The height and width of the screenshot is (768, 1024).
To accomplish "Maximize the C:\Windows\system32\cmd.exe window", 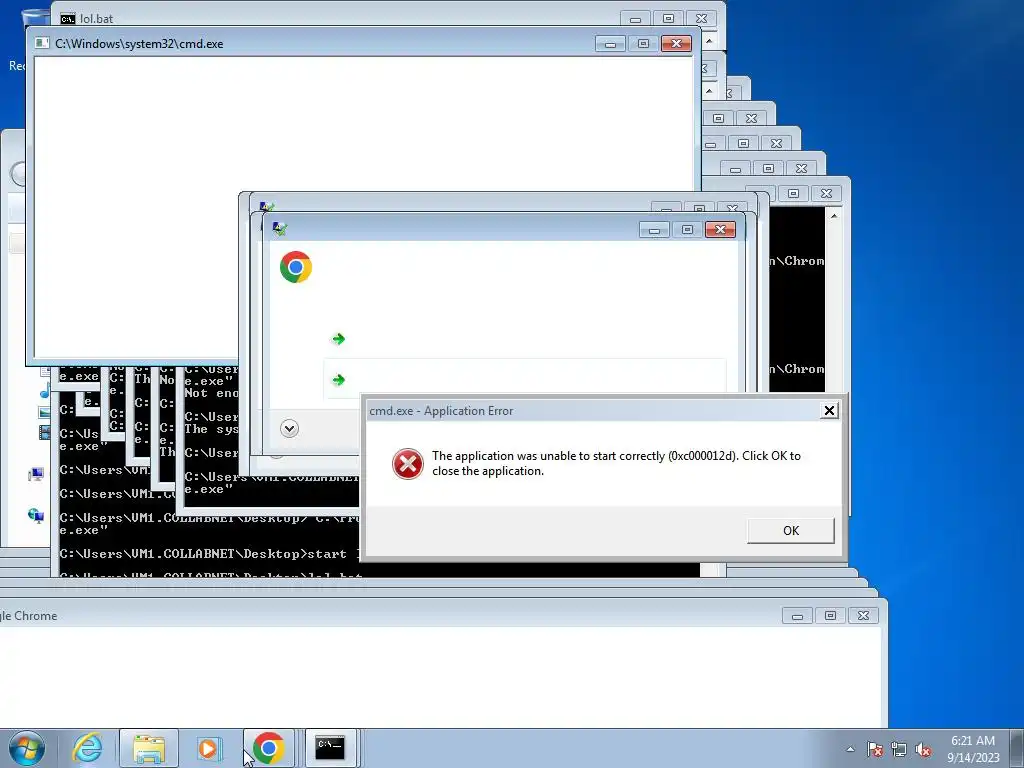I will (643, 43).
